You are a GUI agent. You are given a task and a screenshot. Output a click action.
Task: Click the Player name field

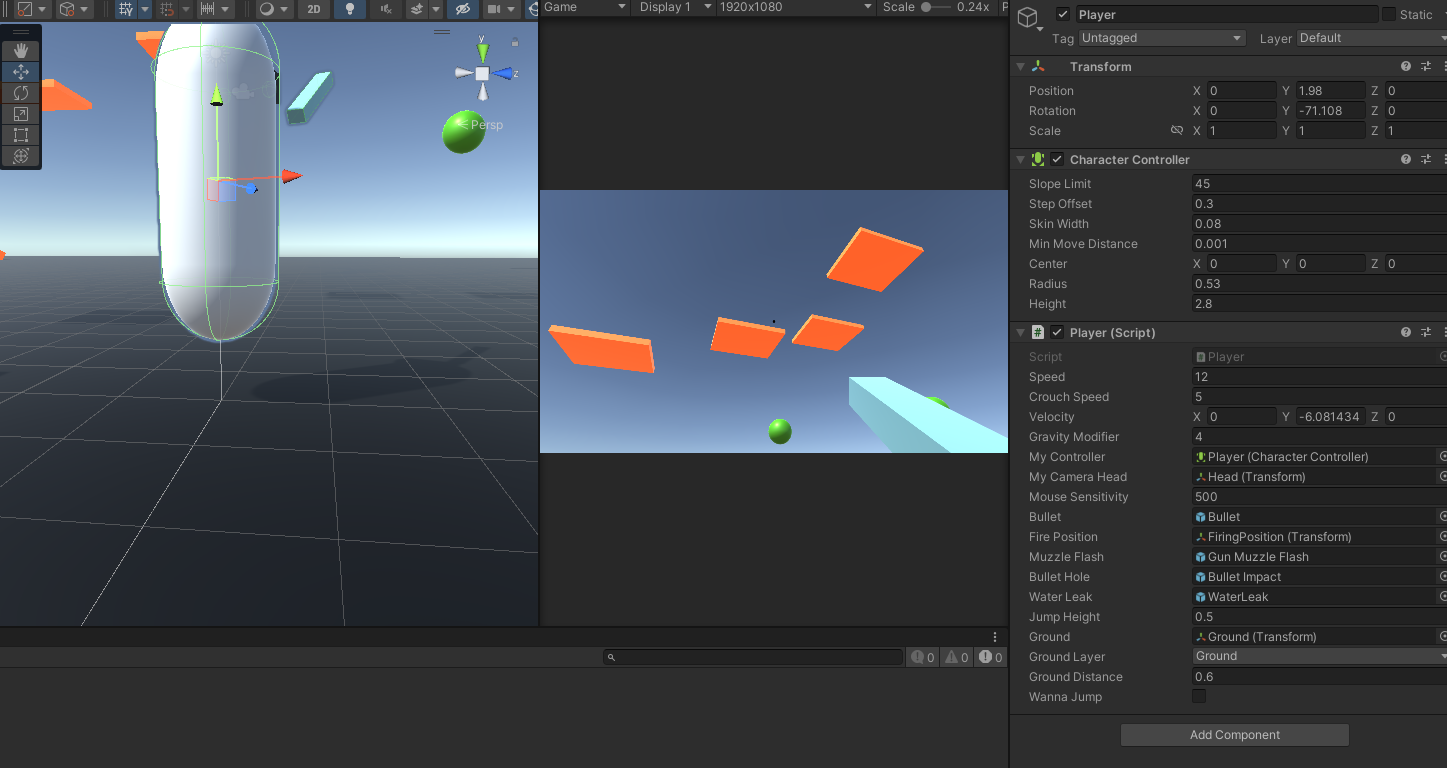(x=1225, y=15)
